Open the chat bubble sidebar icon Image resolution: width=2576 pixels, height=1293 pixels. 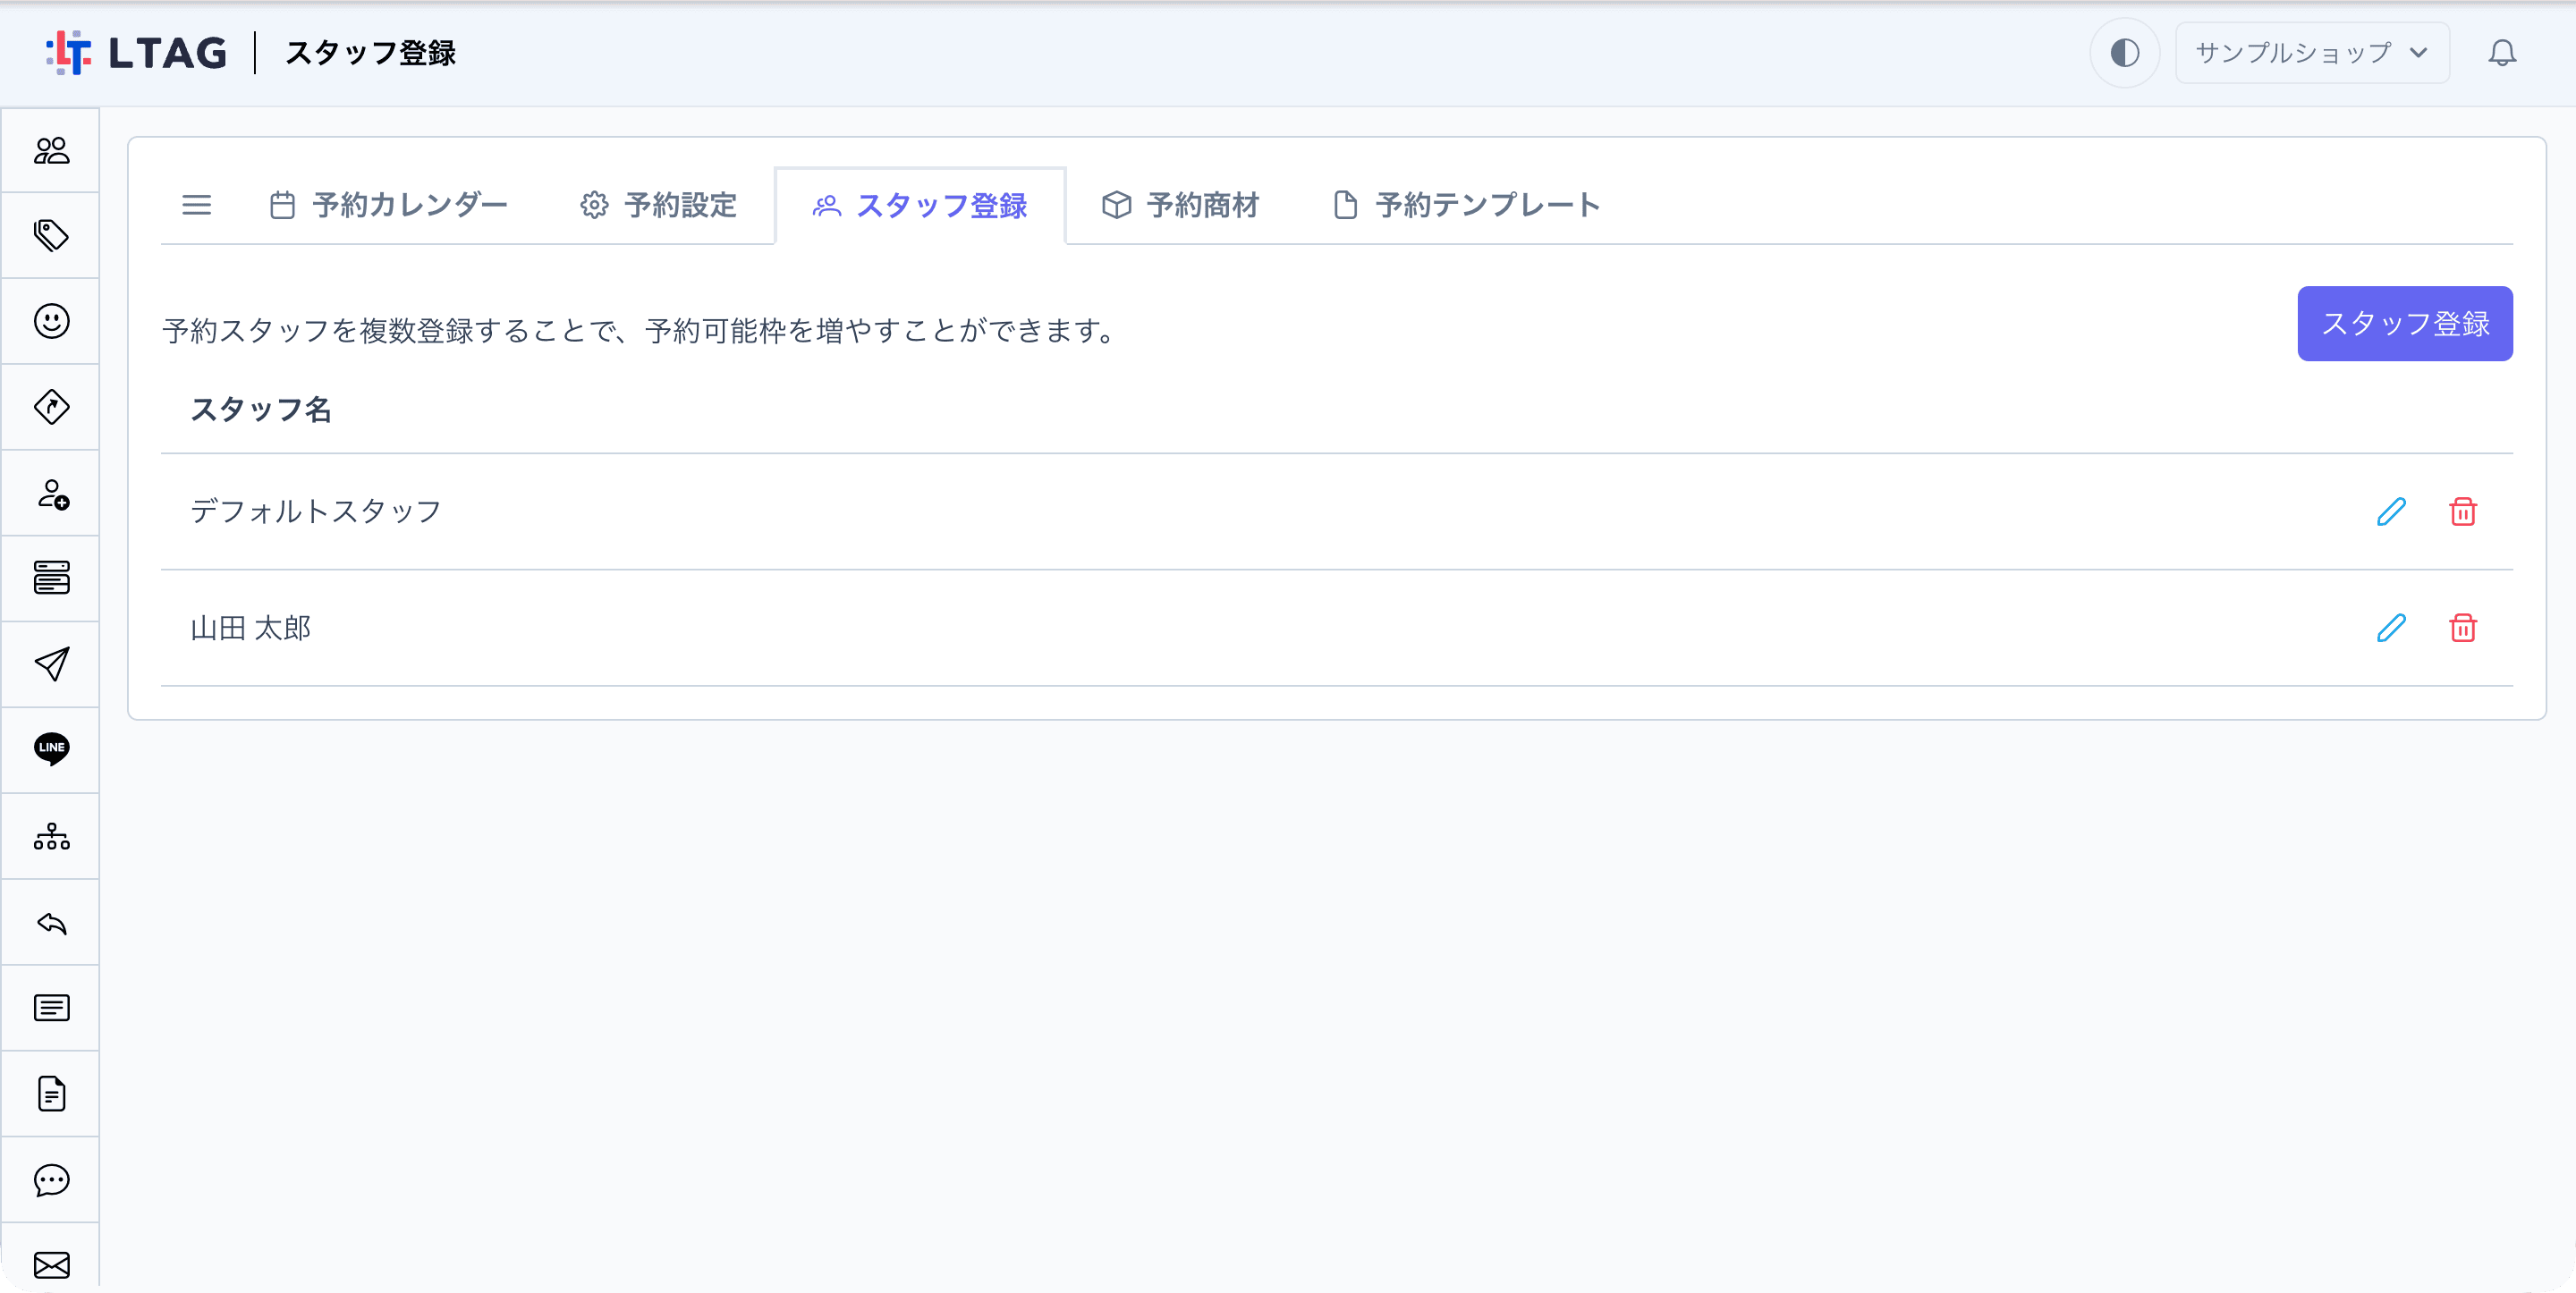(51, 1180)
